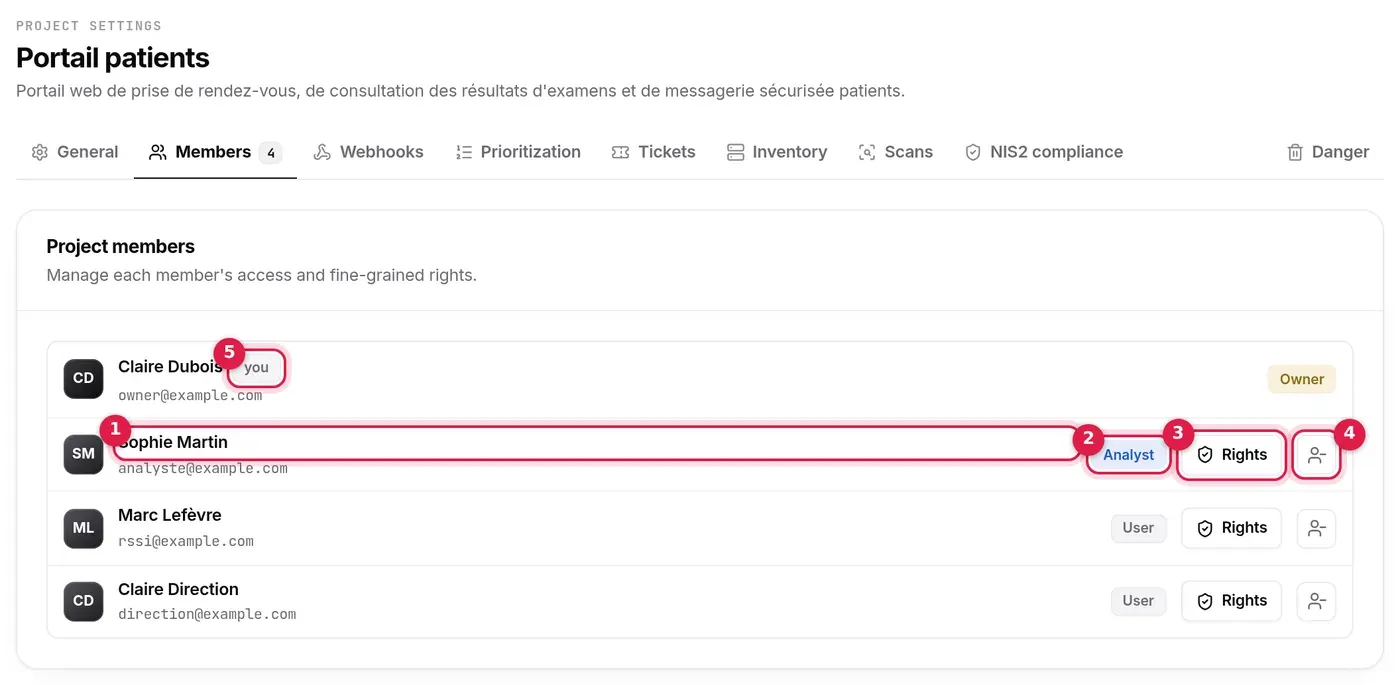Image resolution: width=1400 pixels, height=685 pixels.
Task: Remove member Marc Lefèvre icon
Action: (x=1316, y=528)
